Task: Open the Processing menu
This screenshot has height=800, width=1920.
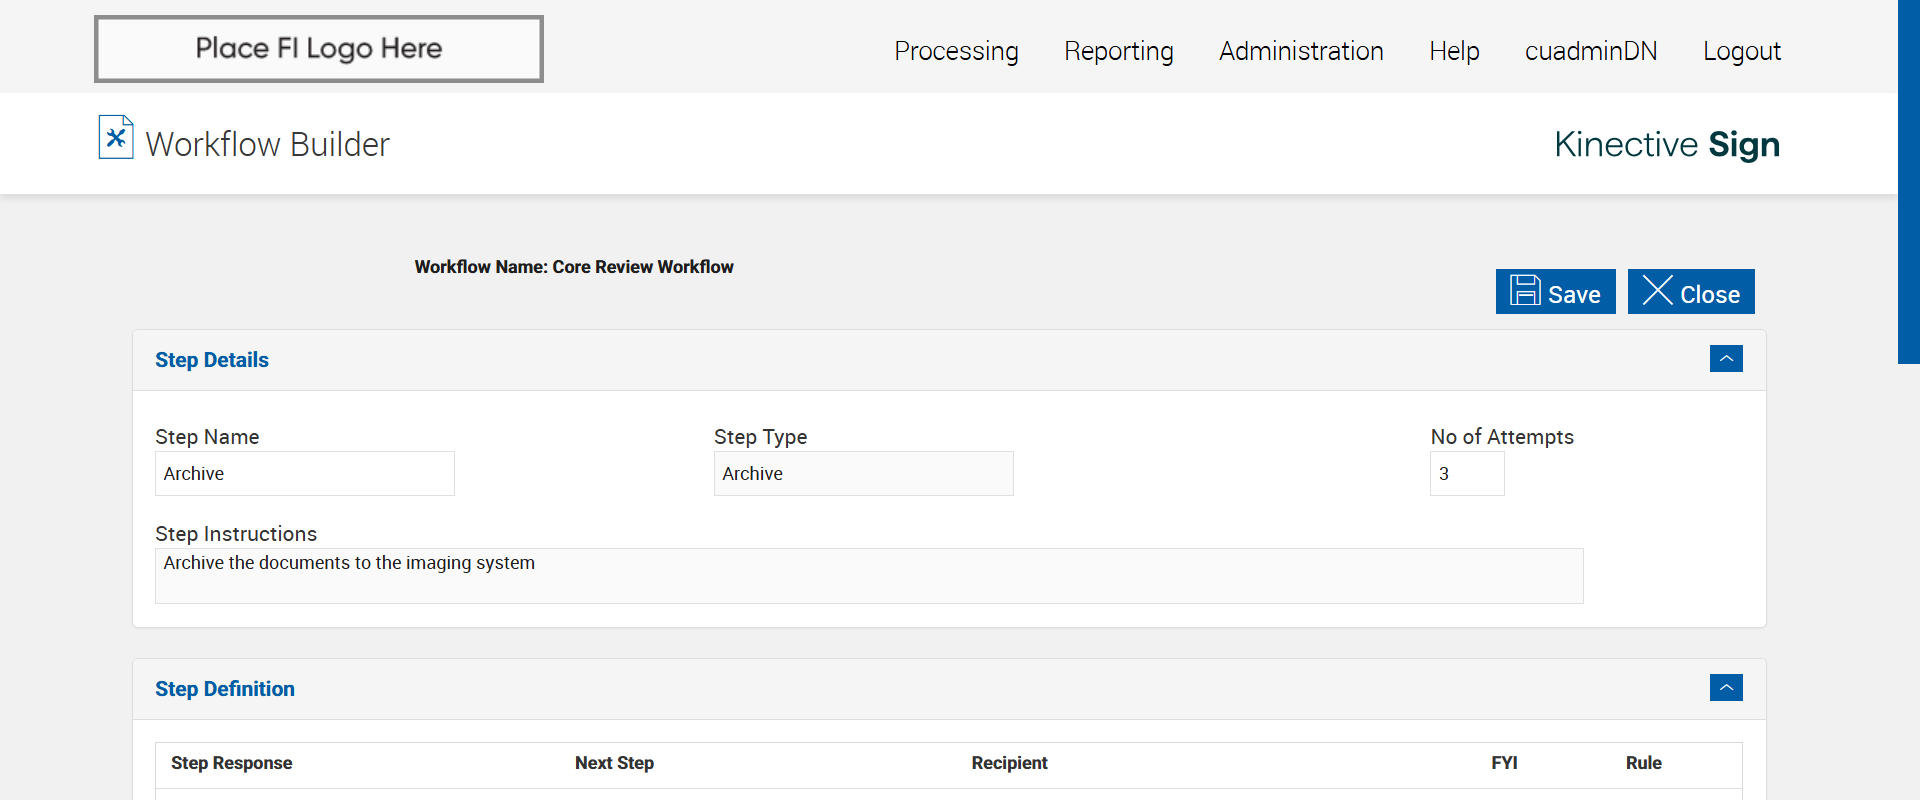Action: (956, 51)
